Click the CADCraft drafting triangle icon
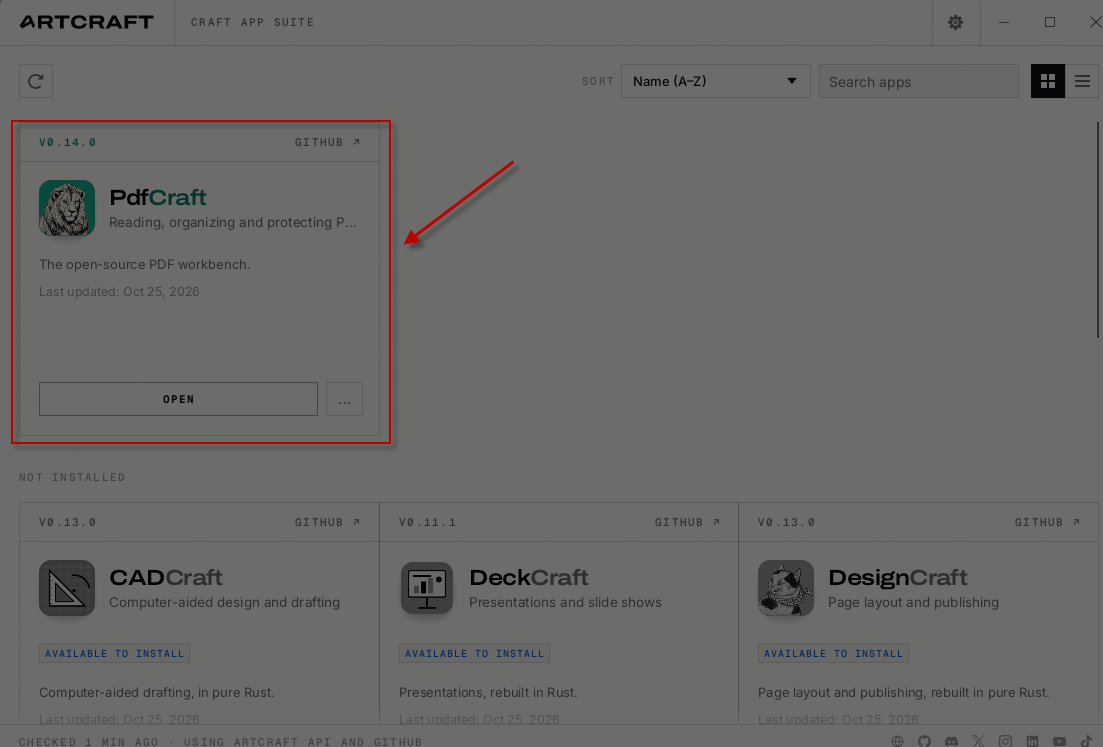 coord(67,588)
